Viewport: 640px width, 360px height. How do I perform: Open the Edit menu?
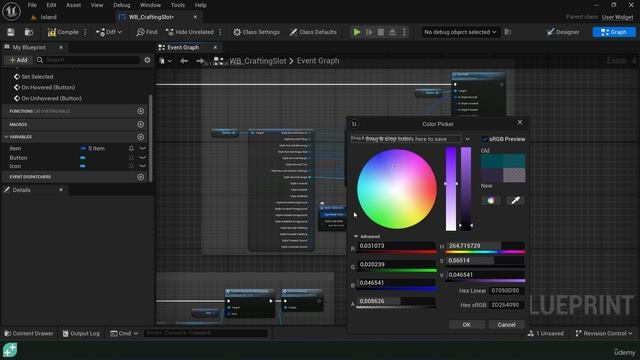51,5
